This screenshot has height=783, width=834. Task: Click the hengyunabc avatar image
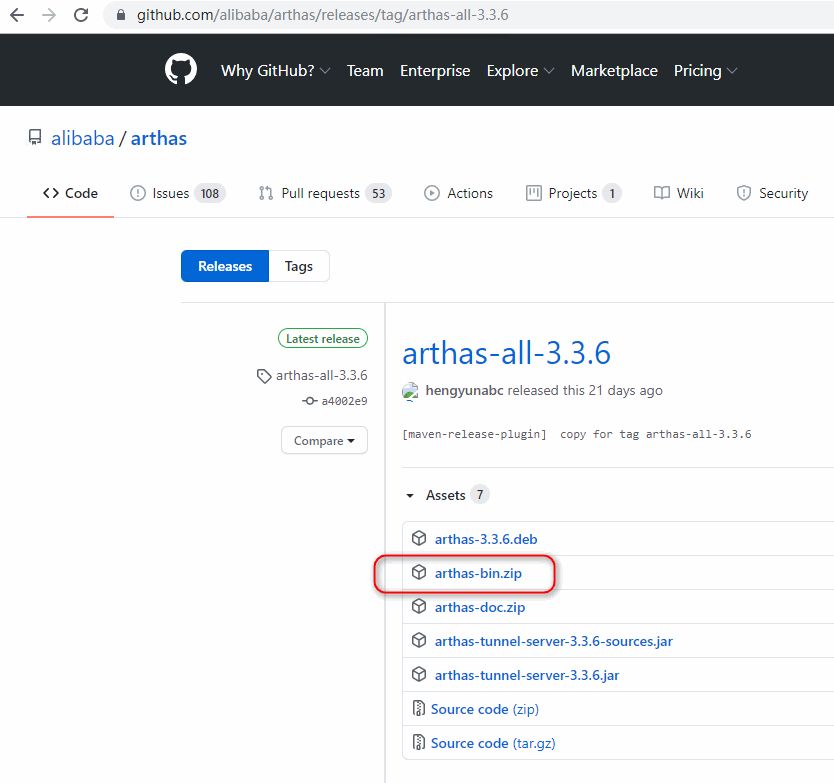tap(410, 391)
